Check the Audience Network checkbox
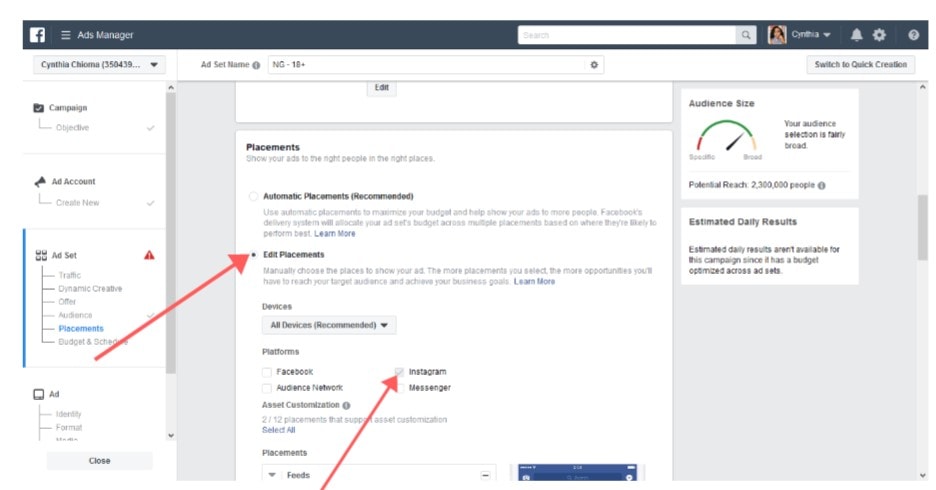This screenshot has width=936, height=490. (267, 388)
